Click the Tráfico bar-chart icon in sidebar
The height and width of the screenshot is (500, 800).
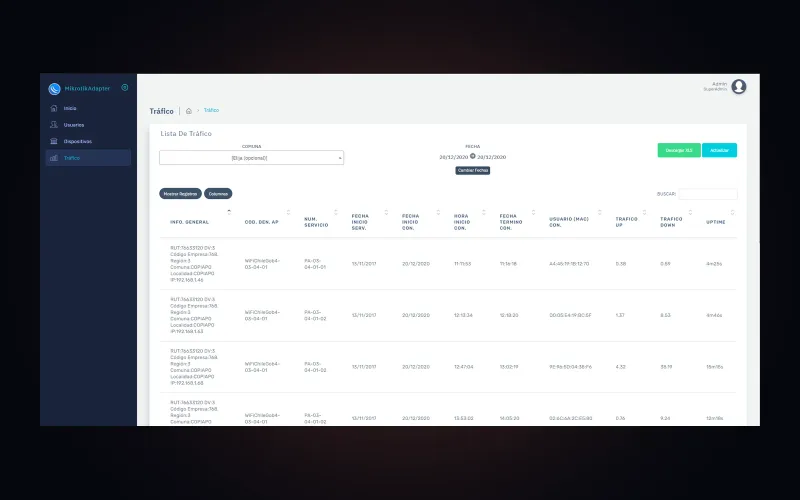pyautogui.click(x=54, y=158)
